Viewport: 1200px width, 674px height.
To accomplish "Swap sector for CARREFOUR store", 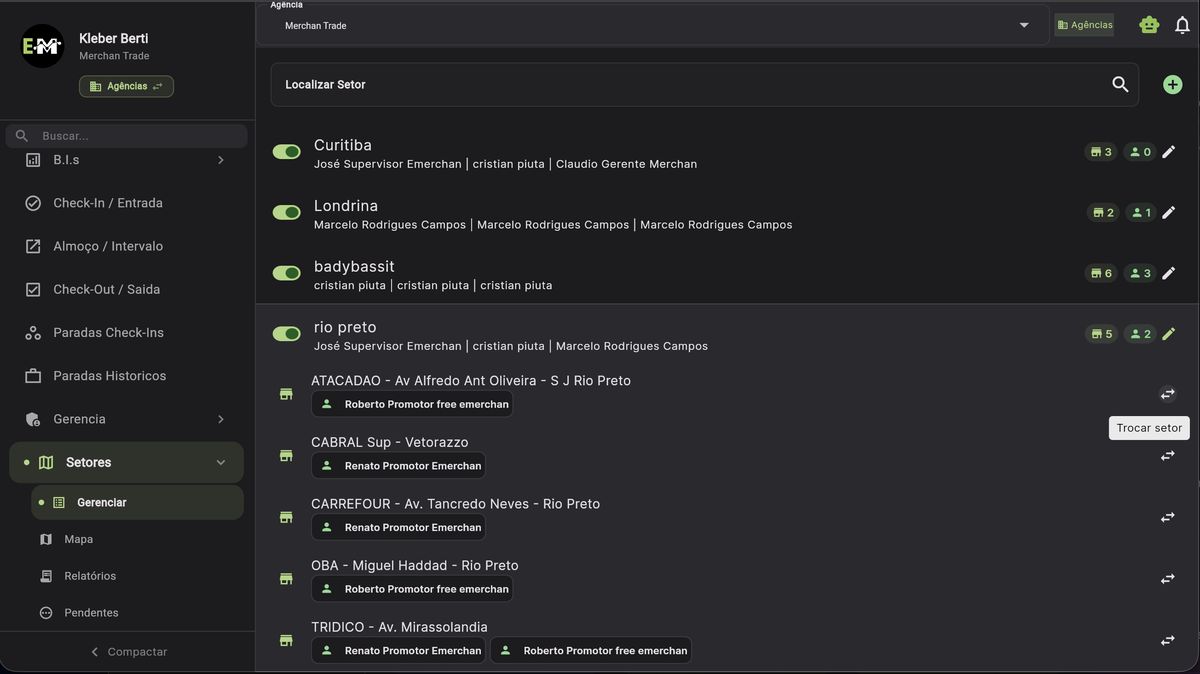I will 1167,517.
